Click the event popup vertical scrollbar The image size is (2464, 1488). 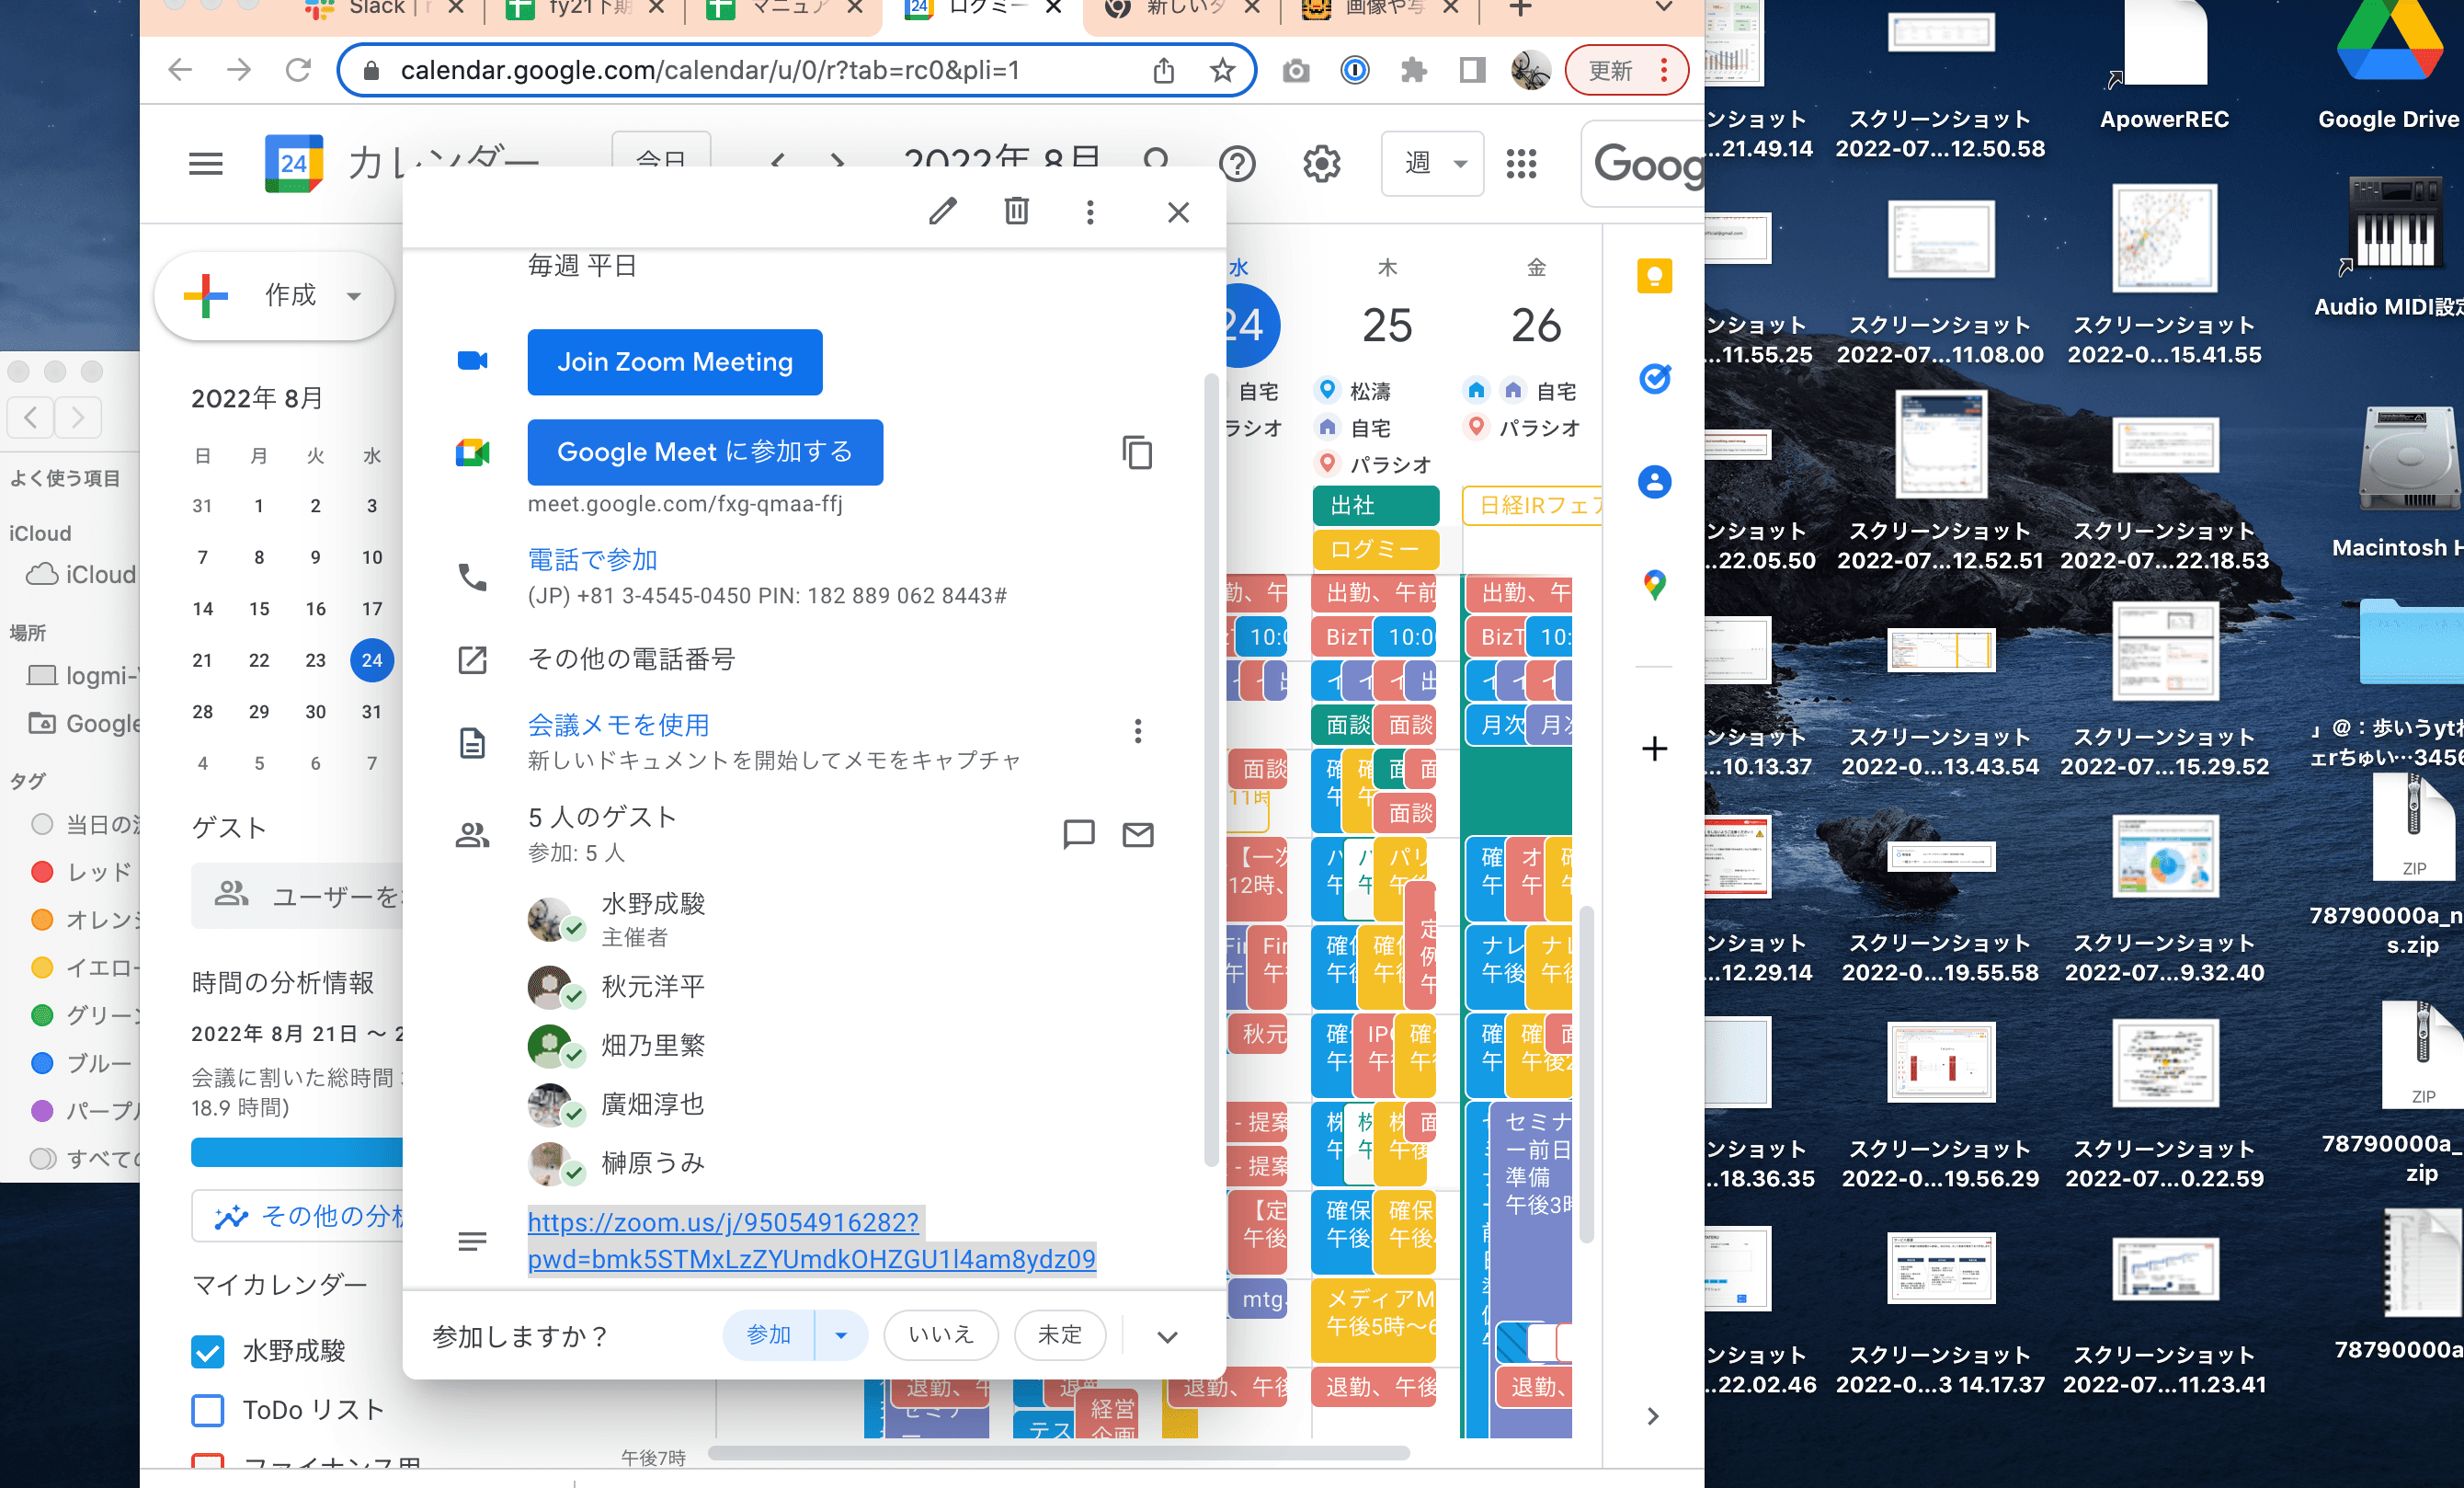click(x=1210, y=770)
